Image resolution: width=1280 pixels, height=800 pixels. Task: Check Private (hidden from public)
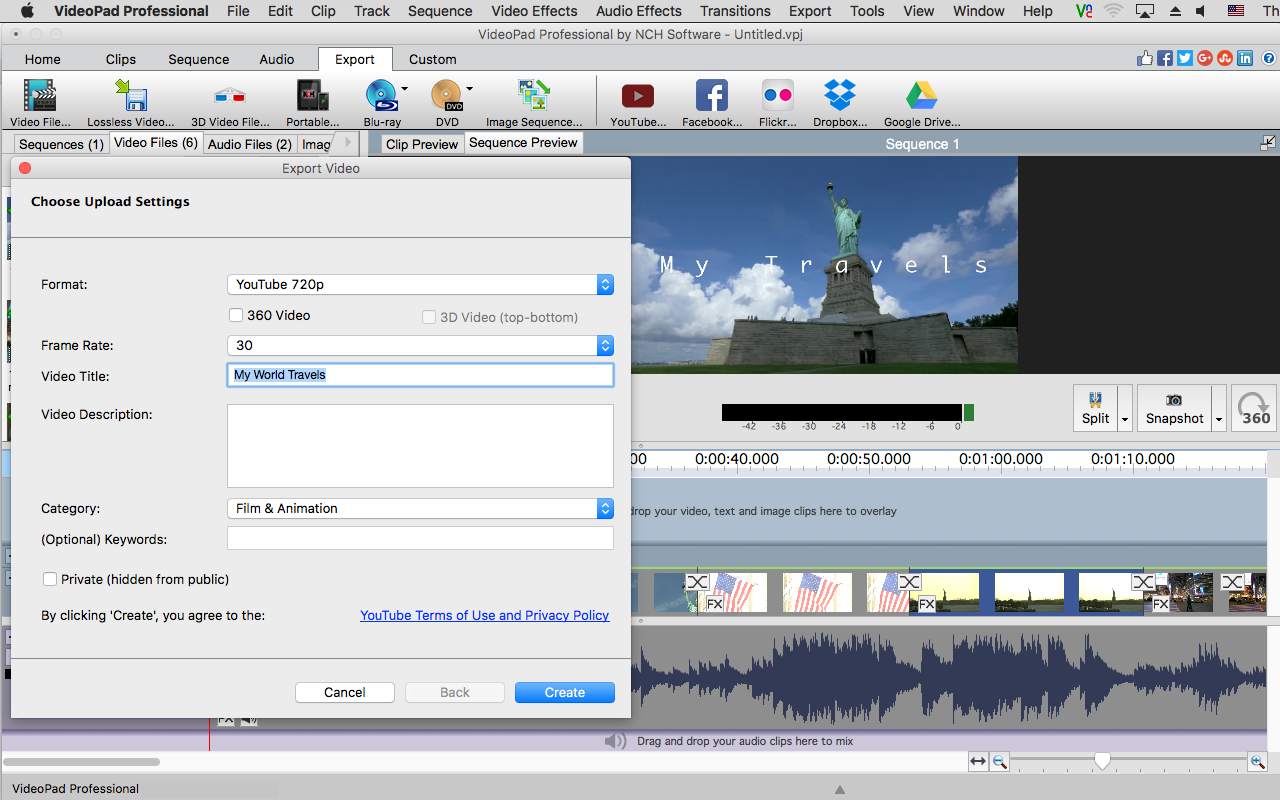(50, 579)
